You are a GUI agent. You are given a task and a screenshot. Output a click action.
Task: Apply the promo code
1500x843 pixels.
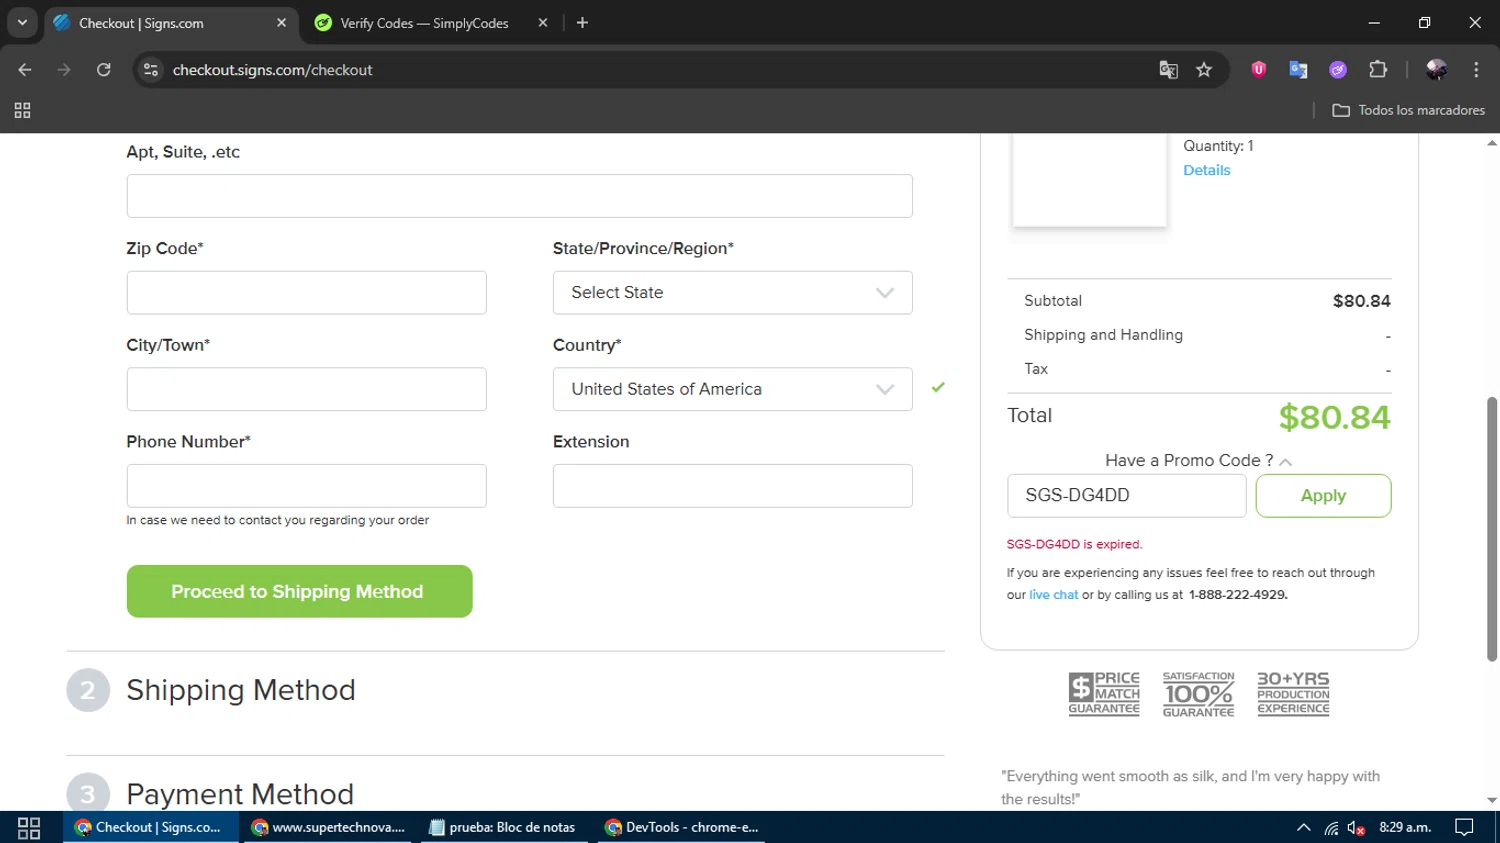point(1323,495)
